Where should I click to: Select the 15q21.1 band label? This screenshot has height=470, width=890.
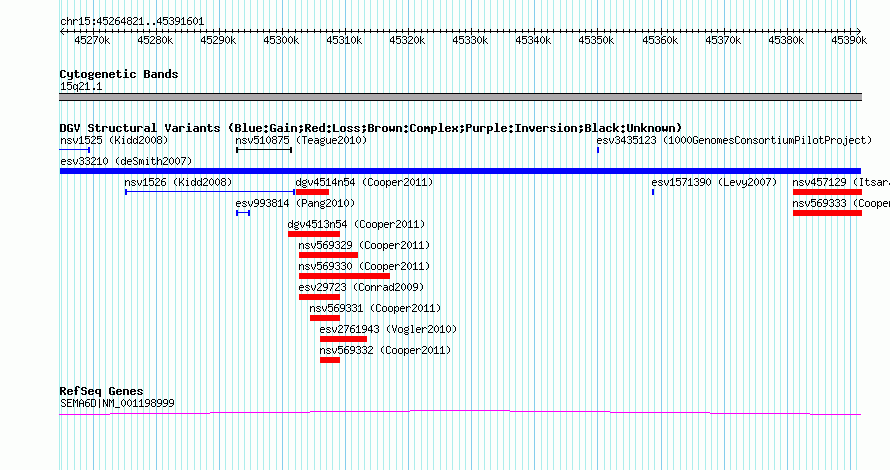click(x=81, y=86)
